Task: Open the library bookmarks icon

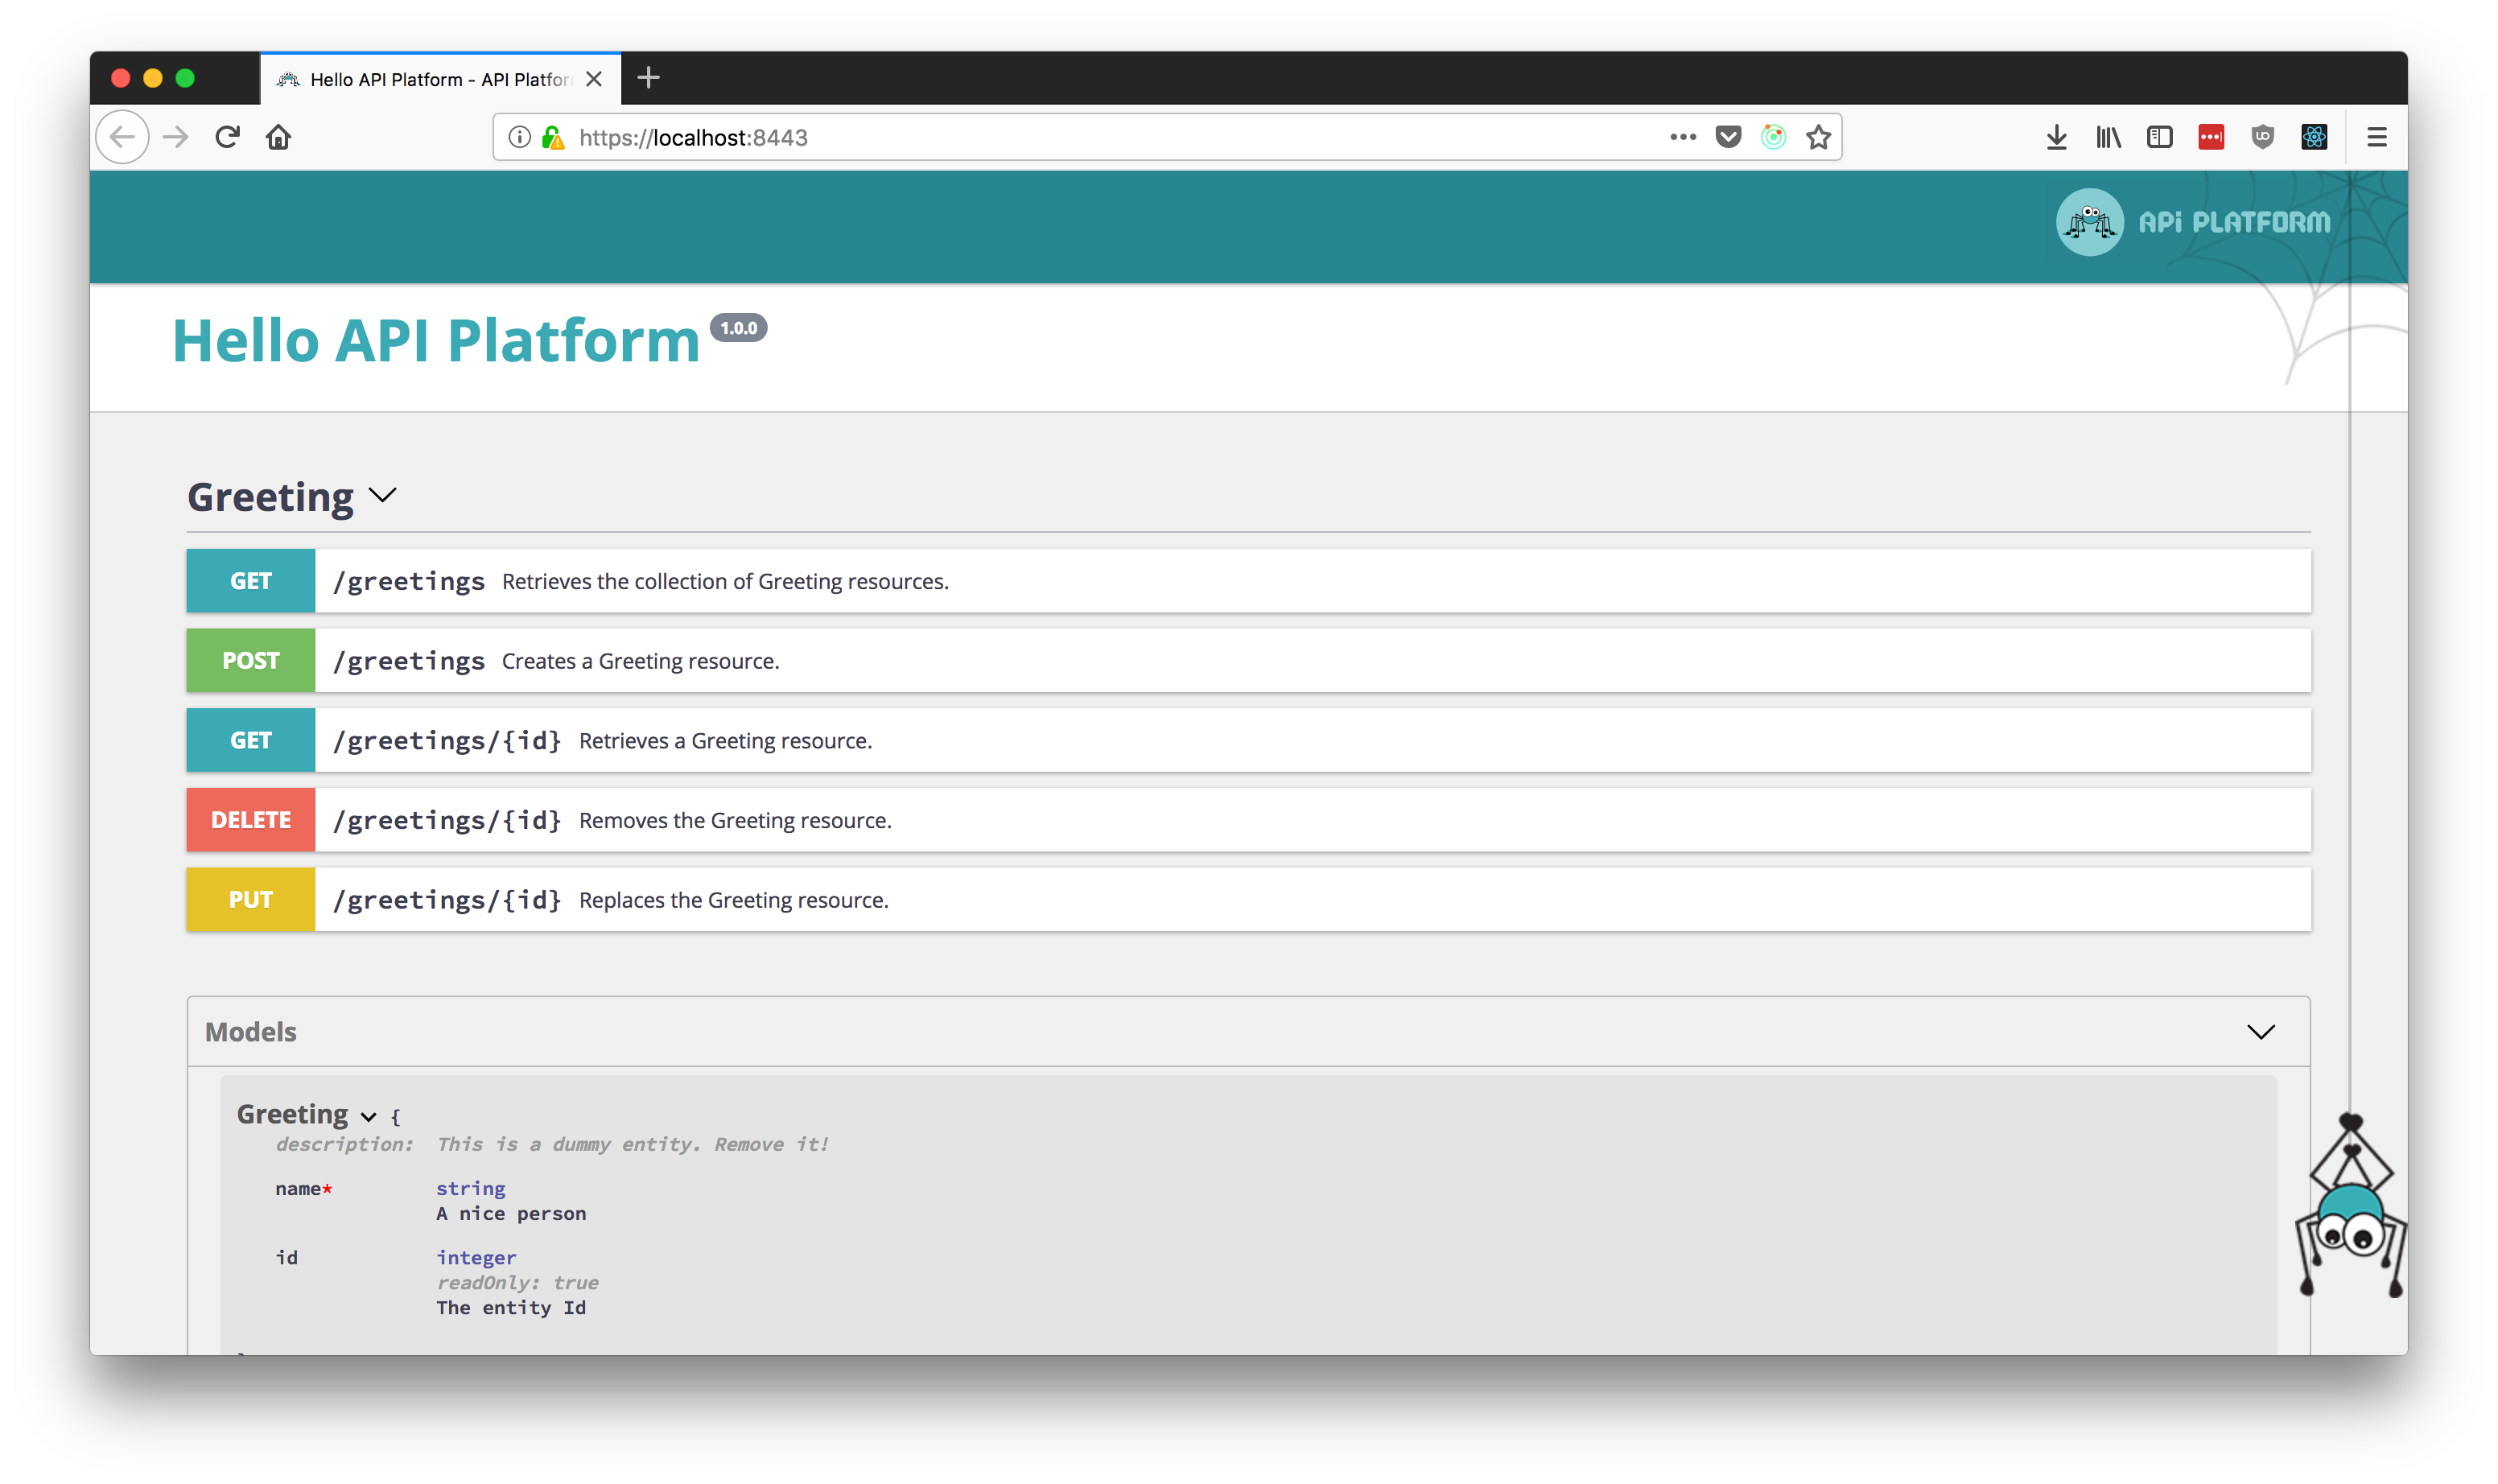Action: [x=2108, y=137]
